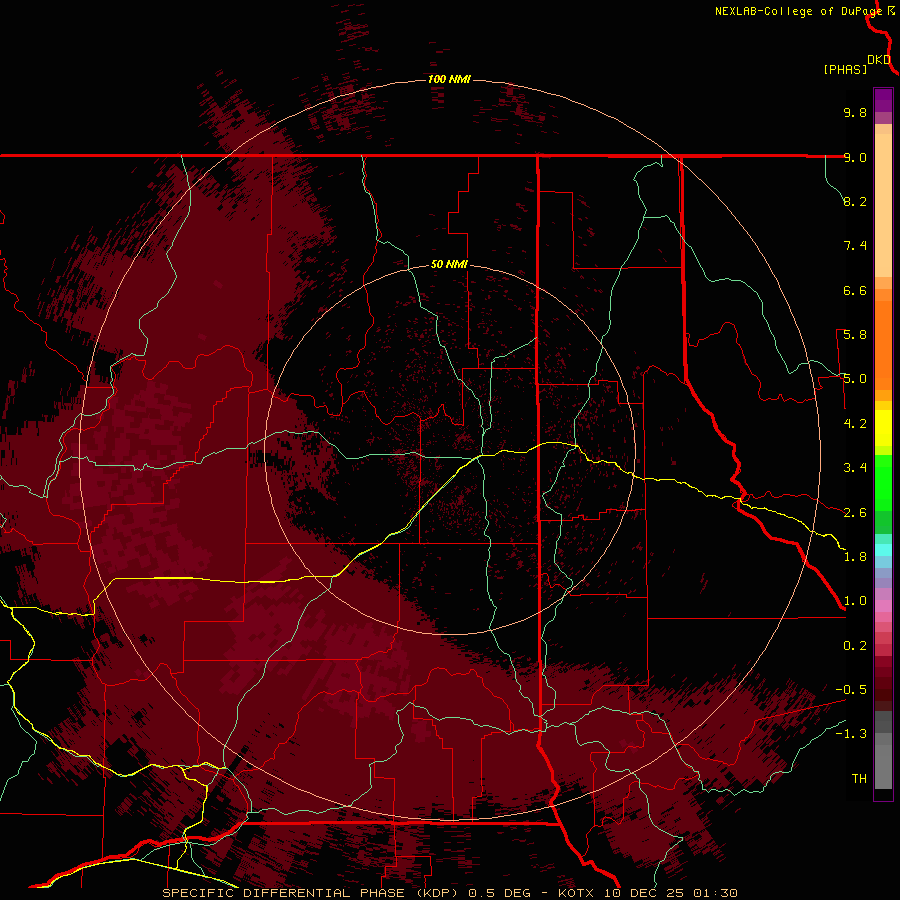Screen dimensions: 900x900
Task: Click the 9.8 color scale value
Action: [x=855, y=112]
